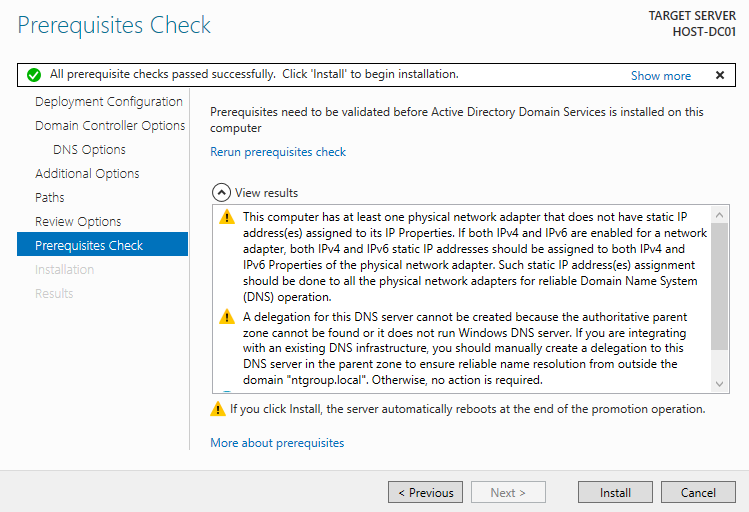Select DNS Options in sidebar
The image size is (749, 512).
tap(89, 150)
